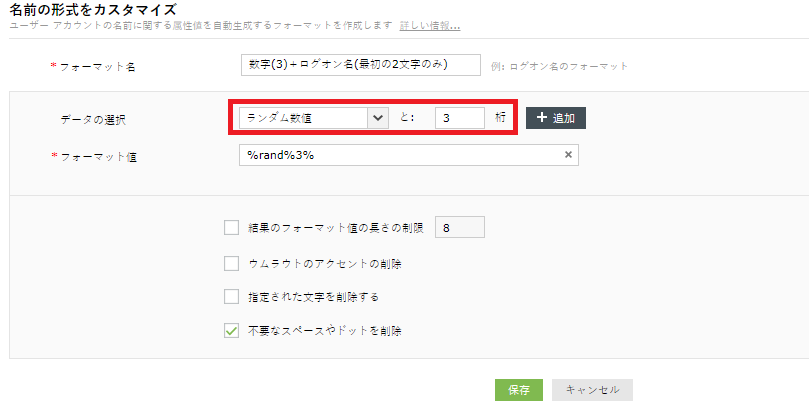Click the 指定された文字を削除する label text
The width and height of the screenshot is (809, 414).
click(313, 297)
